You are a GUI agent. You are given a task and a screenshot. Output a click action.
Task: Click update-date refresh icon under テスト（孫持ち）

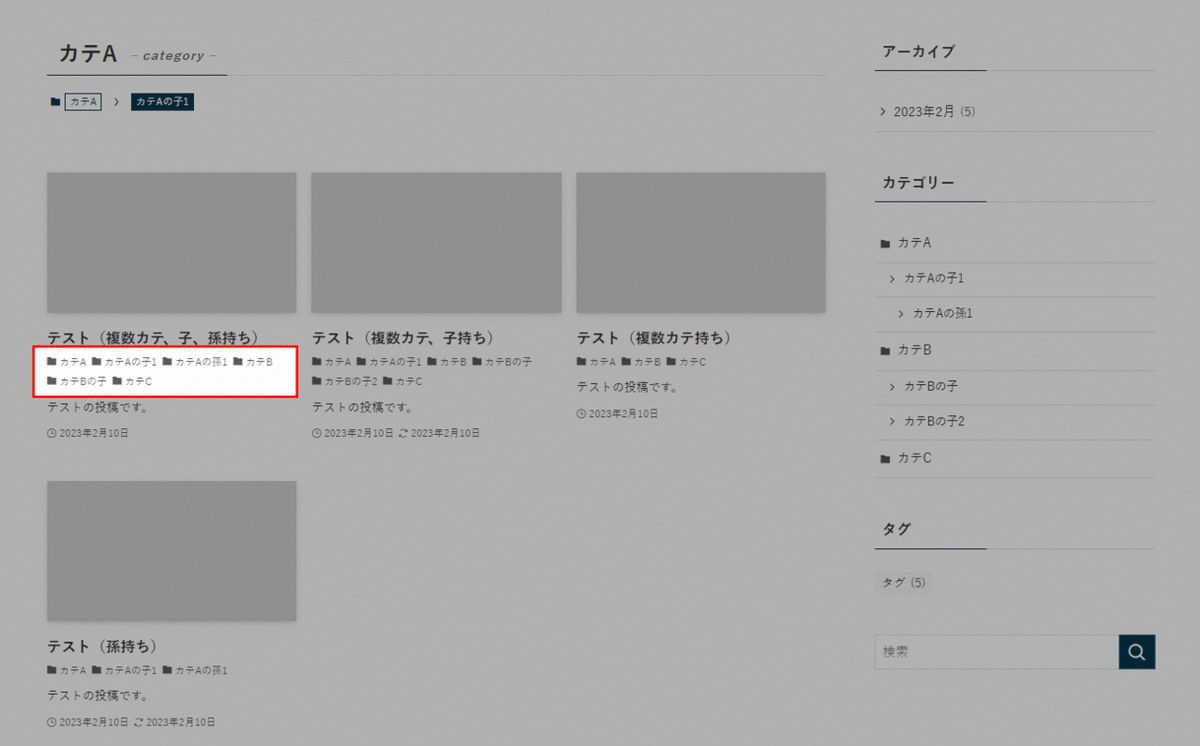pyautogui.click(x=138, y=722)
